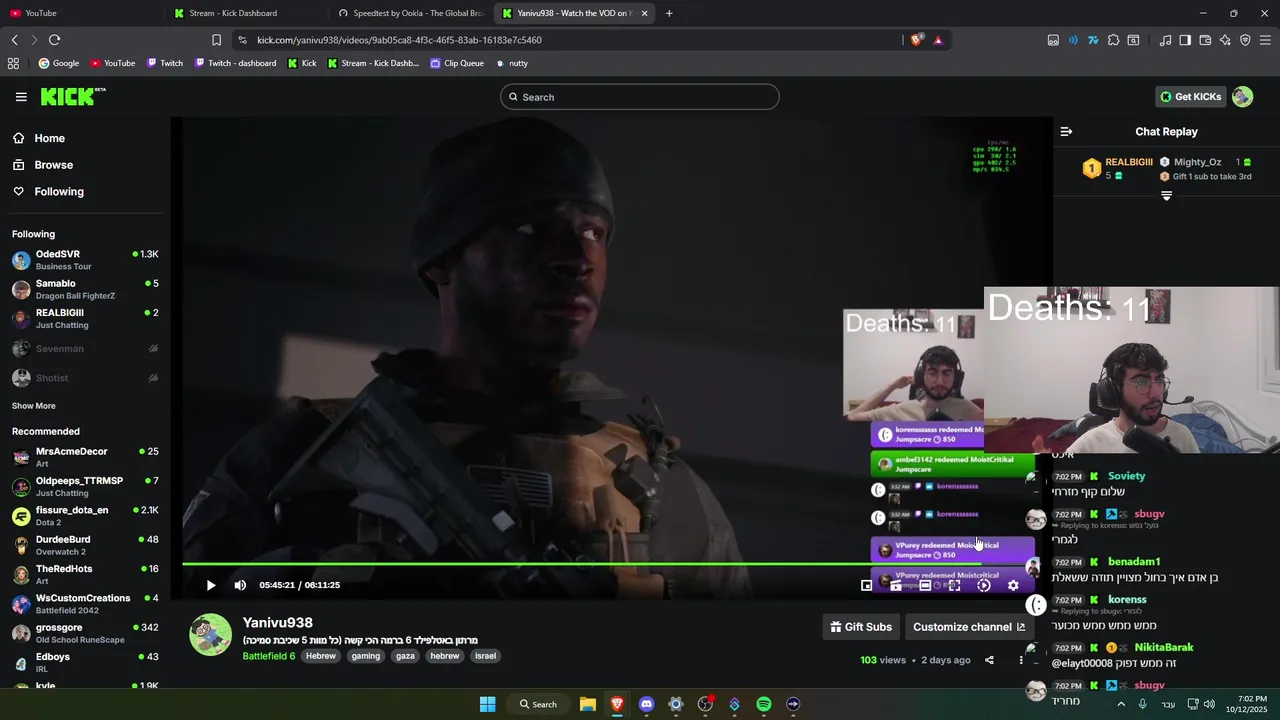Viewport: 1280px width, 720px height.
Task: Click Get KICKs button
Action: coord(1190,97)
